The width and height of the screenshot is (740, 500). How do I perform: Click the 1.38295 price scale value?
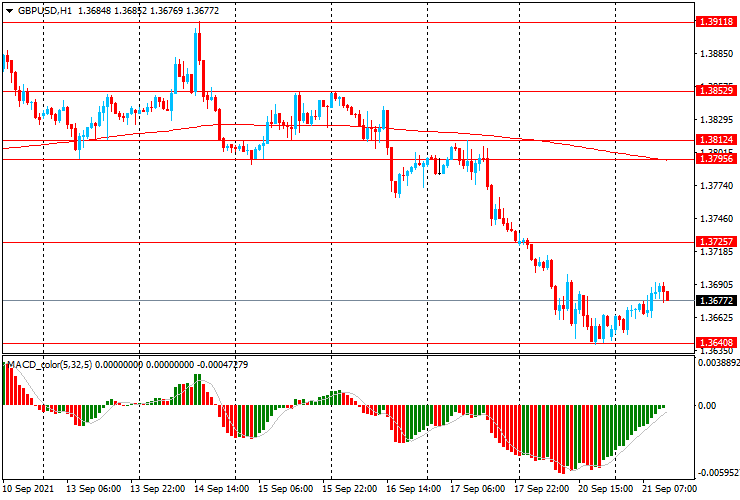click(716, 120)
